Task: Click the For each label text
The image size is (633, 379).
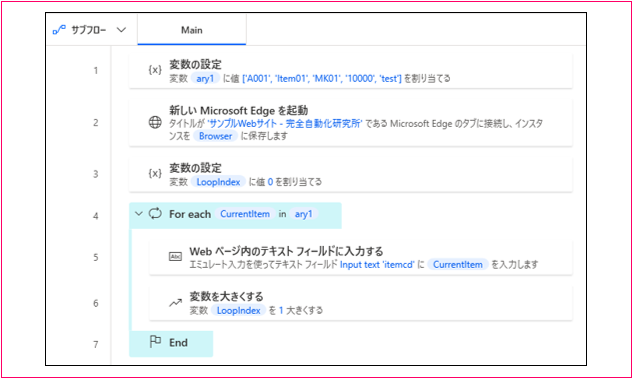Action: click(190, 214)
